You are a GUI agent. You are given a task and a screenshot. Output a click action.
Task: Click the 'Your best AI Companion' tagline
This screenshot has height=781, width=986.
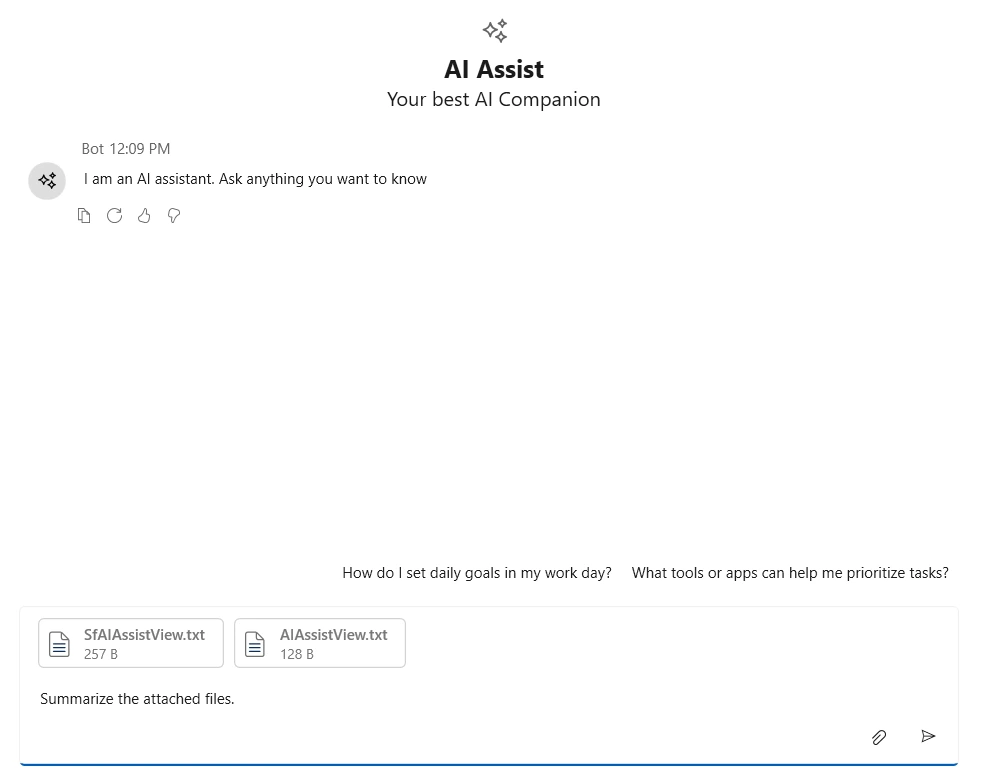point(493,99)
